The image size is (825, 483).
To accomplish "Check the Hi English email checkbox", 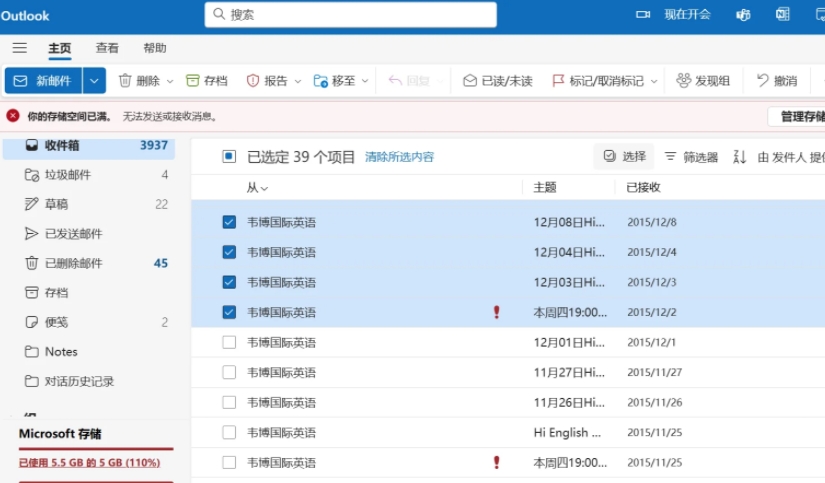I will click(x=229, y=432).
